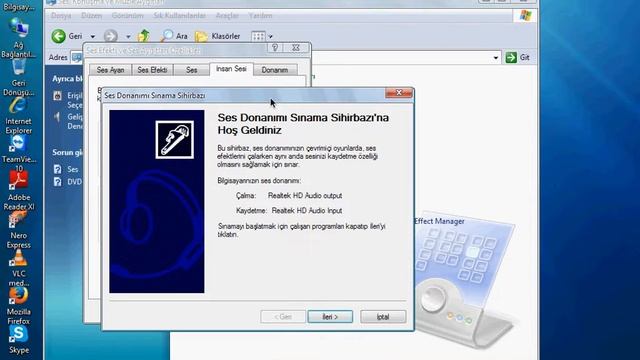Expand the Geri history dropdown arrow
The height and width of the screenshot is (360, 640).
[93, 37]
